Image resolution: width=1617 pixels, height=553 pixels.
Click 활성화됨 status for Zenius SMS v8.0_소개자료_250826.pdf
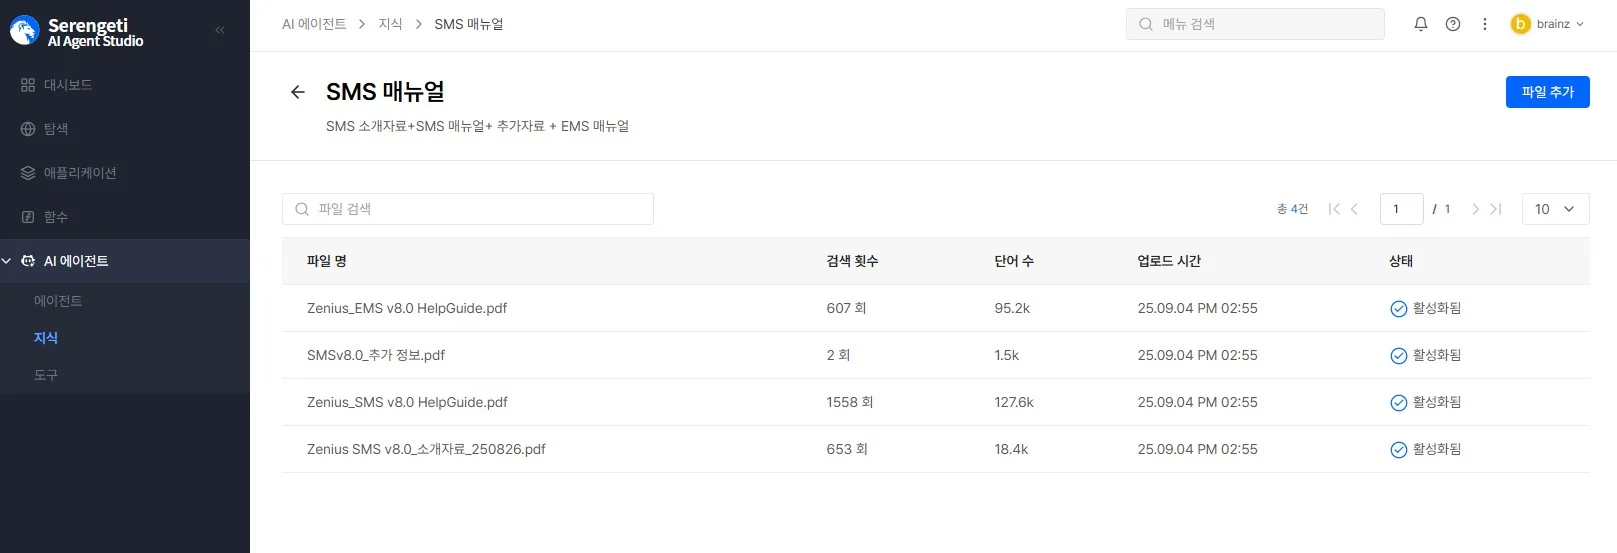pyautogui.click(x=1426, y=449)
